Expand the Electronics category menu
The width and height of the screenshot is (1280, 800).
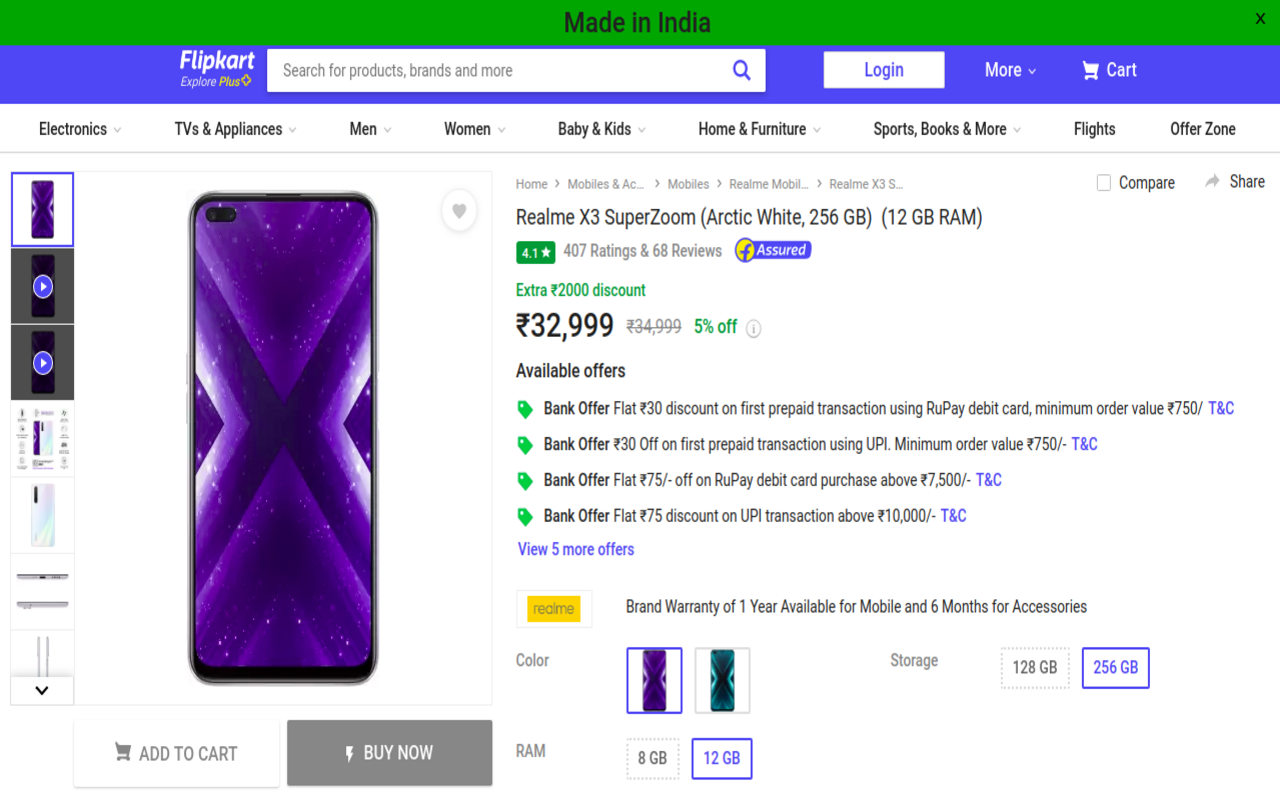point(80,129)
